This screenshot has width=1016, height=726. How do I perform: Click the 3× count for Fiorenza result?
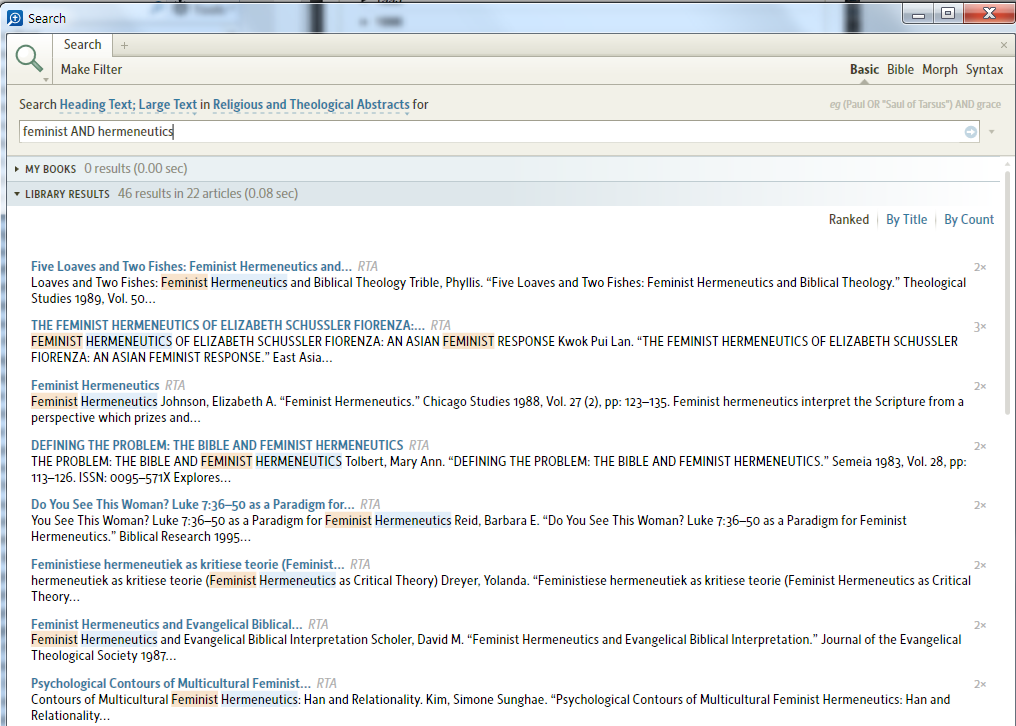pyautogui.click(x=980, y=327)
